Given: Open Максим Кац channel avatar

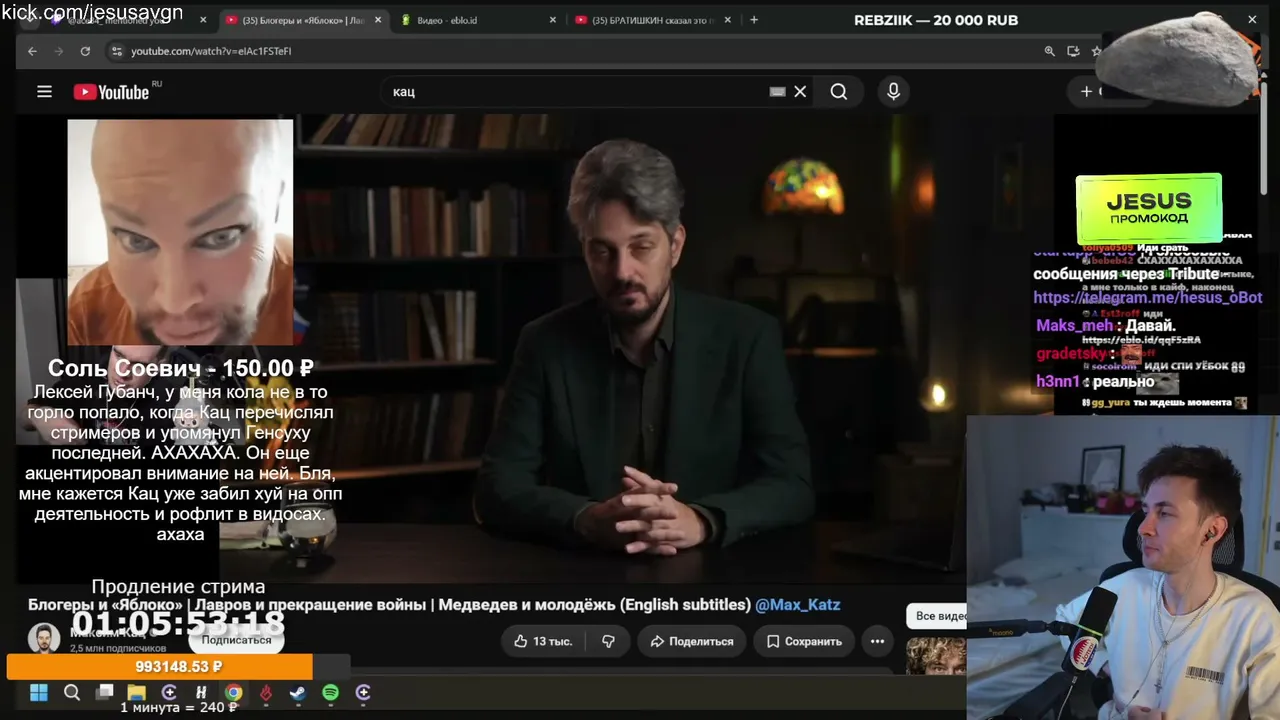Looking at the screenshot, I should pos(43,639).
